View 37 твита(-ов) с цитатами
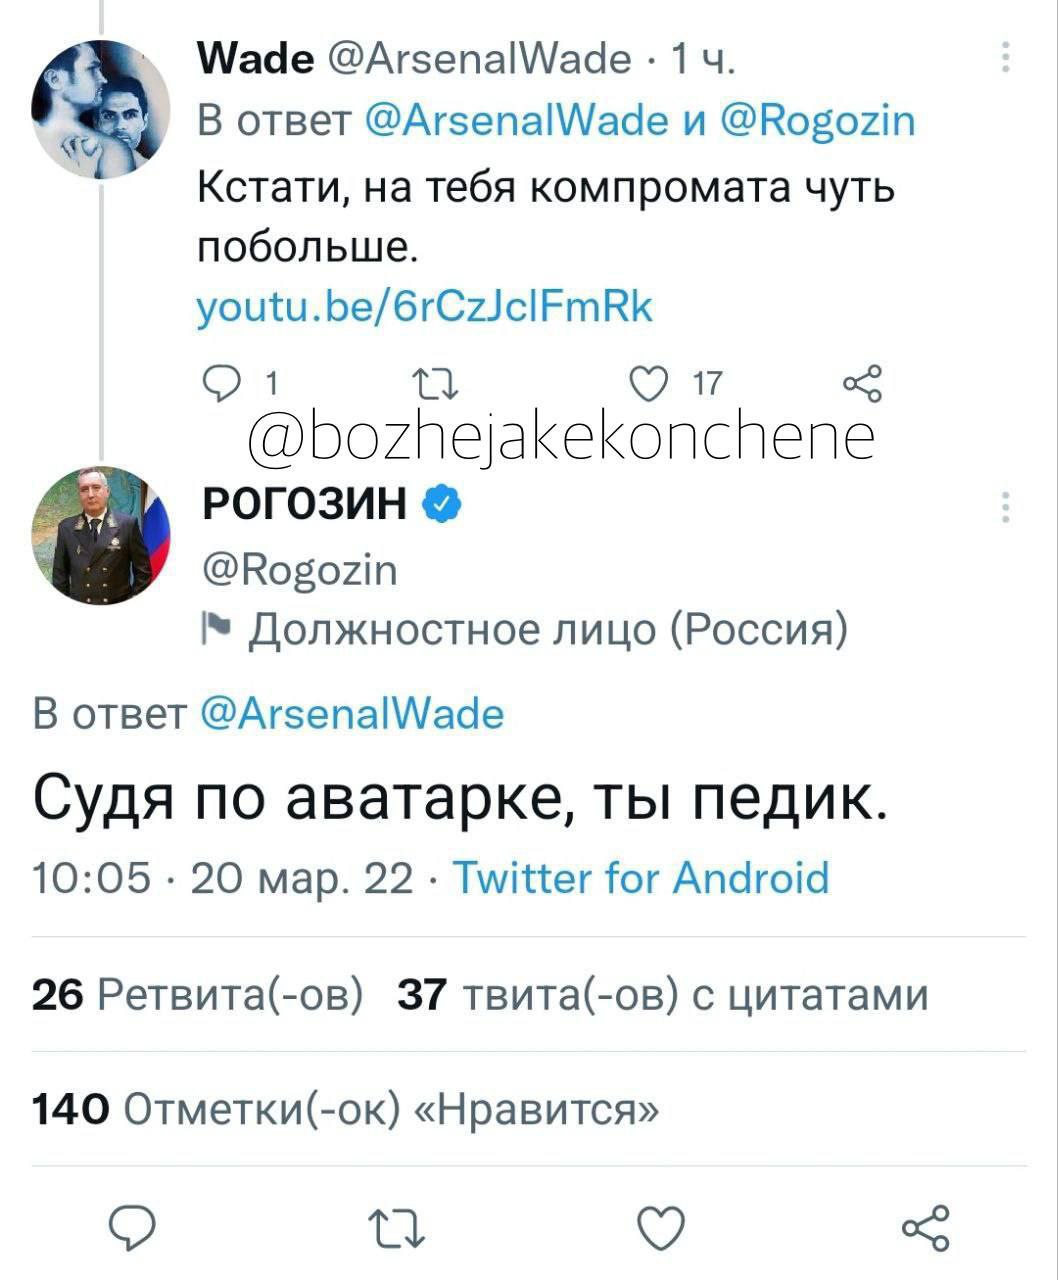This screenshot has width=1058, height=1280. pos(663,995)
